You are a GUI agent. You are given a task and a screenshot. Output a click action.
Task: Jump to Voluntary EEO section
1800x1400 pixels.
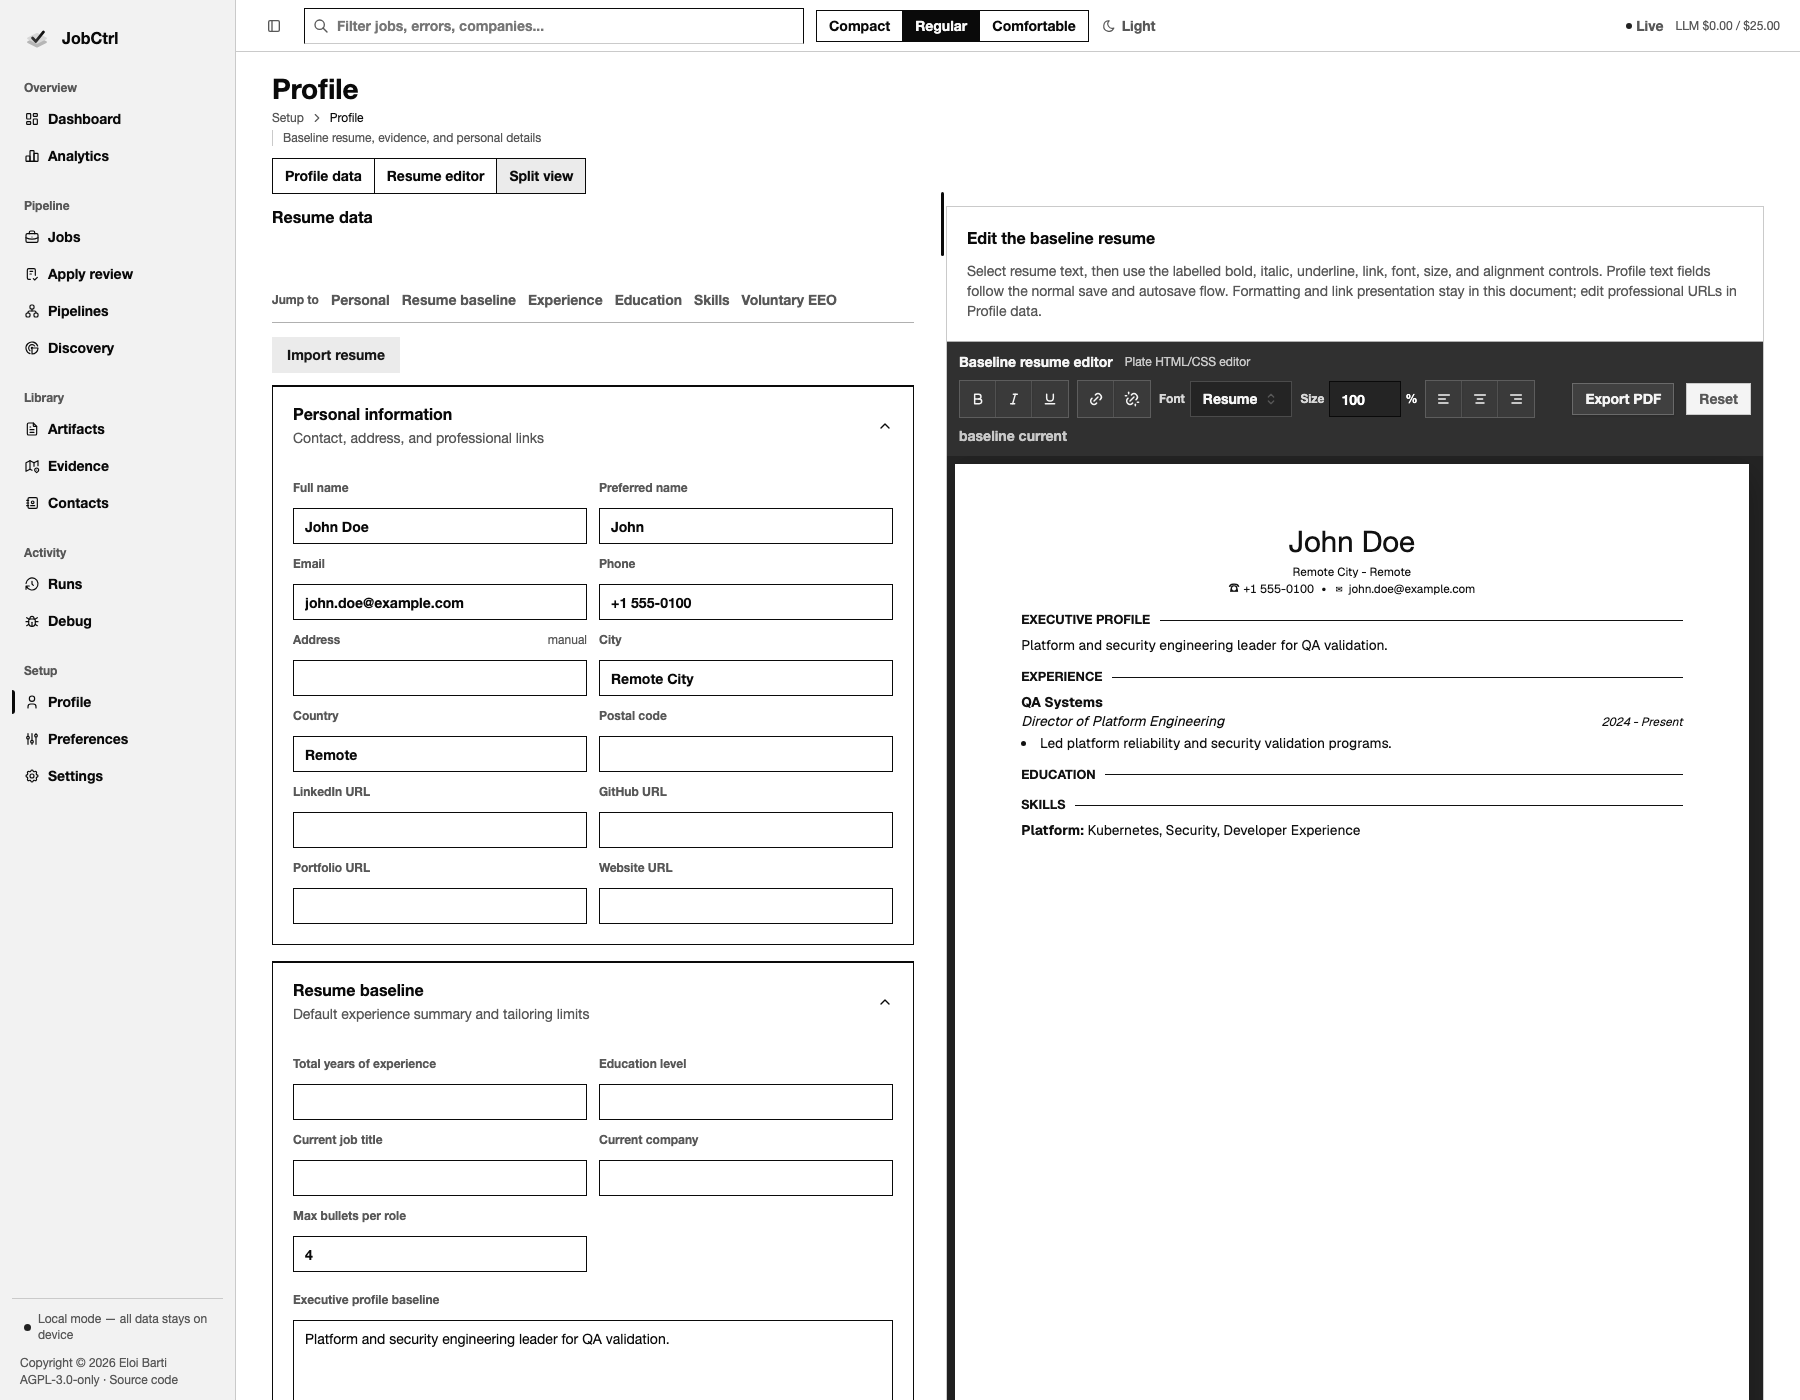789,300
